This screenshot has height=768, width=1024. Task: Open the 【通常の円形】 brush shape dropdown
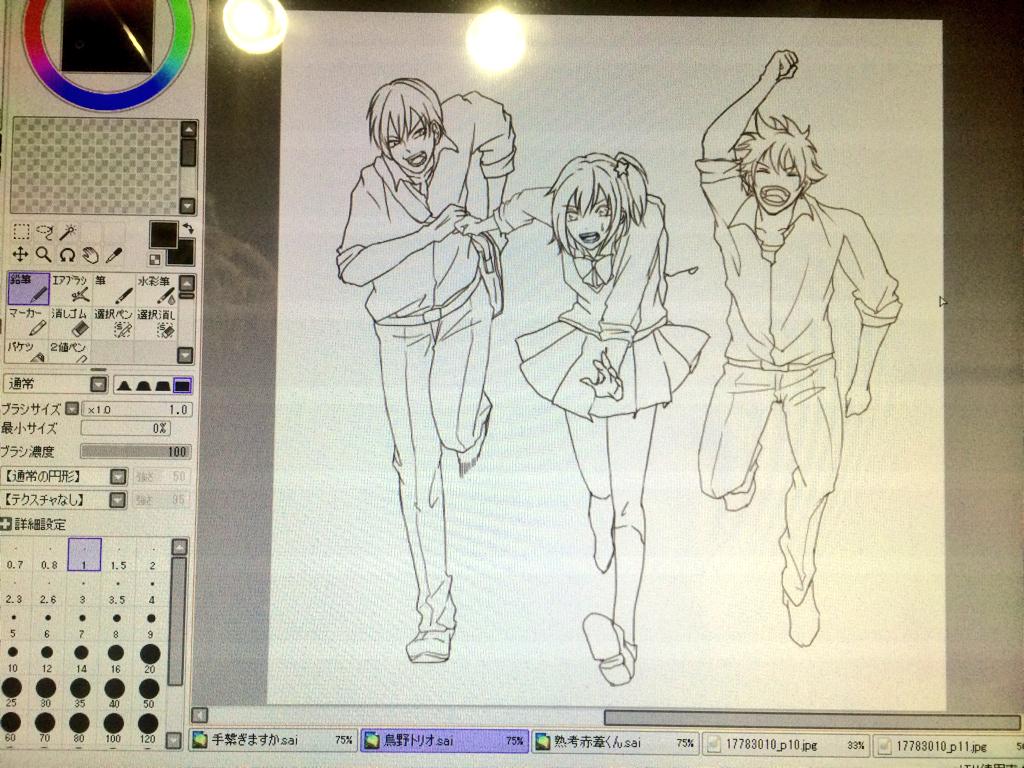tap(118, 477)
